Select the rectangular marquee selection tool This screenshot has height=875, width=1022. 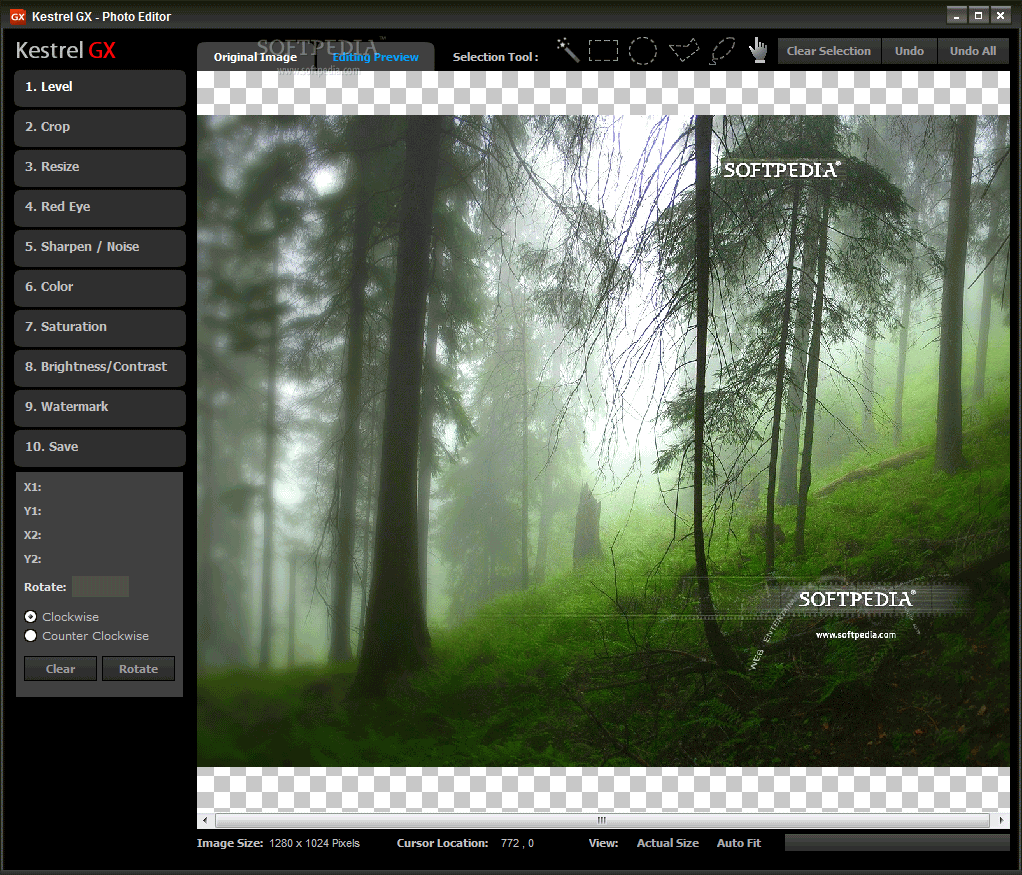point(604,51)
